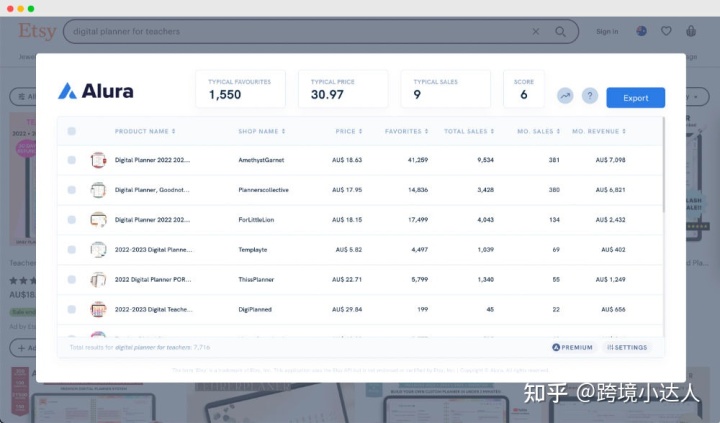
Task: Toggle the select-all checkbox in table header
Action: click(x=72, y=131)
